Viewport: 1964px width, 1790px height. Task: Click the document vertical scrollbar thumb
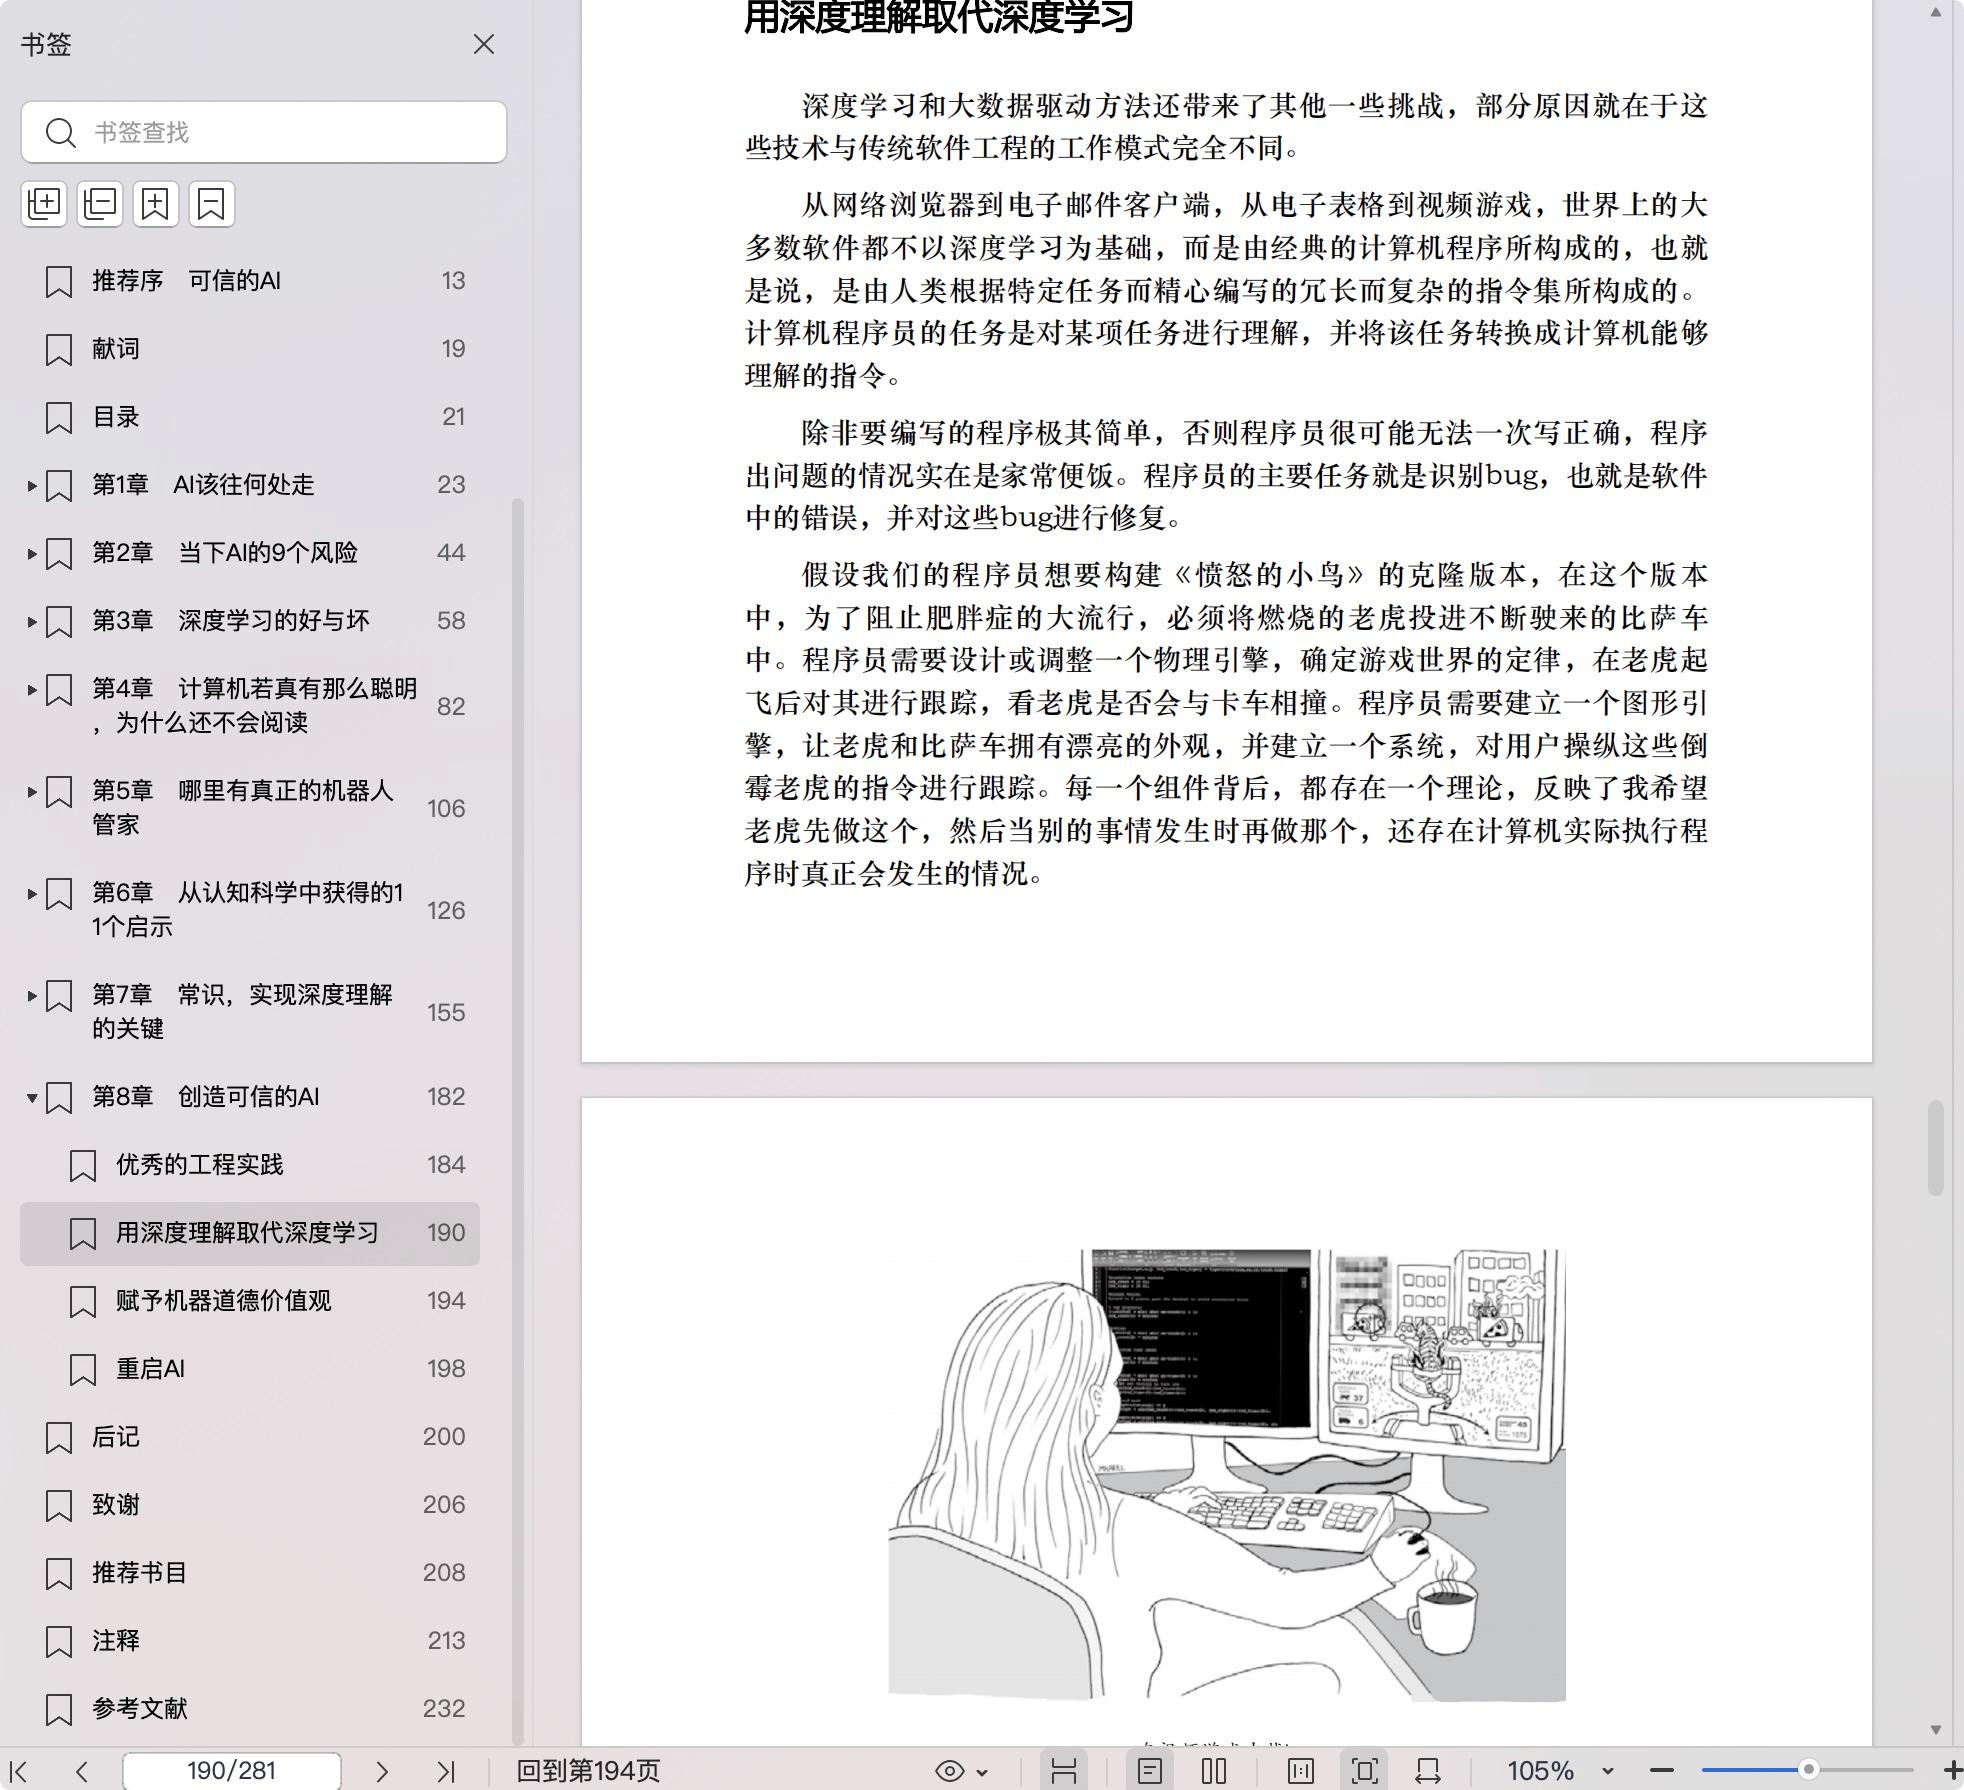pyautogui.click(x=1936, y=1147)
